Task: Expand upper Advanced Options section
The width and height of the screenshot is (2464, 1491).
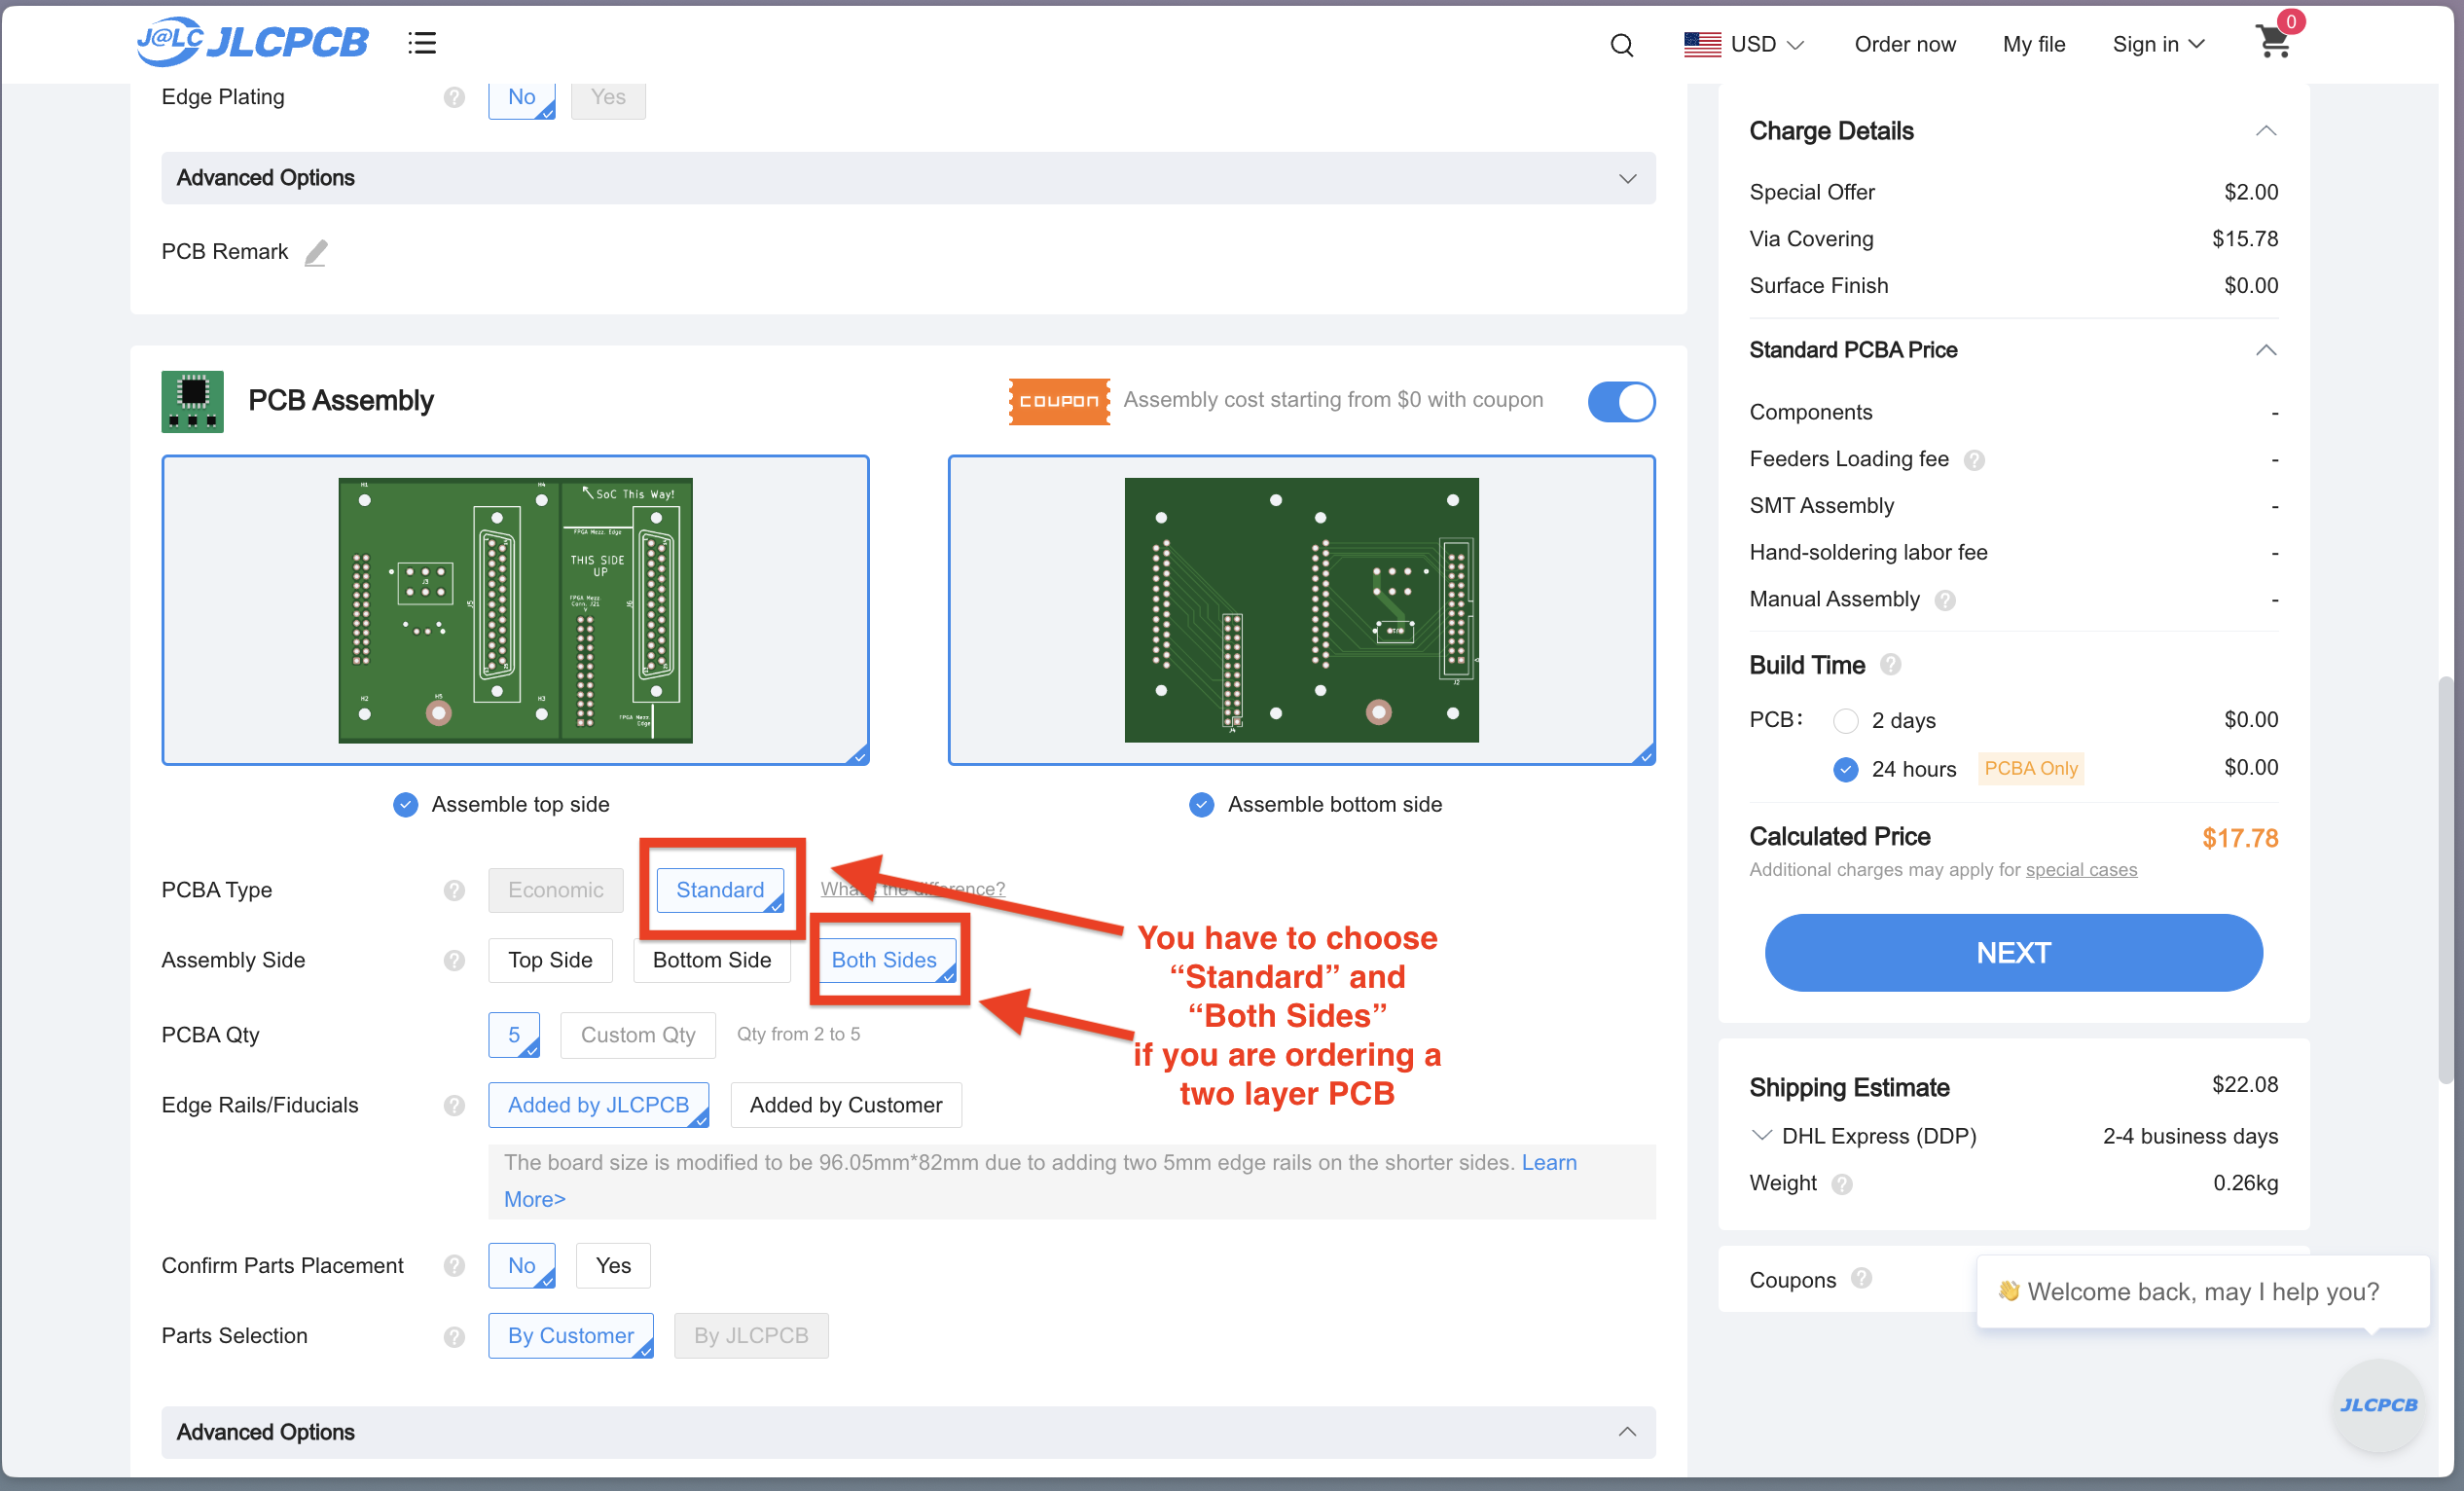Action: point(907,178)
